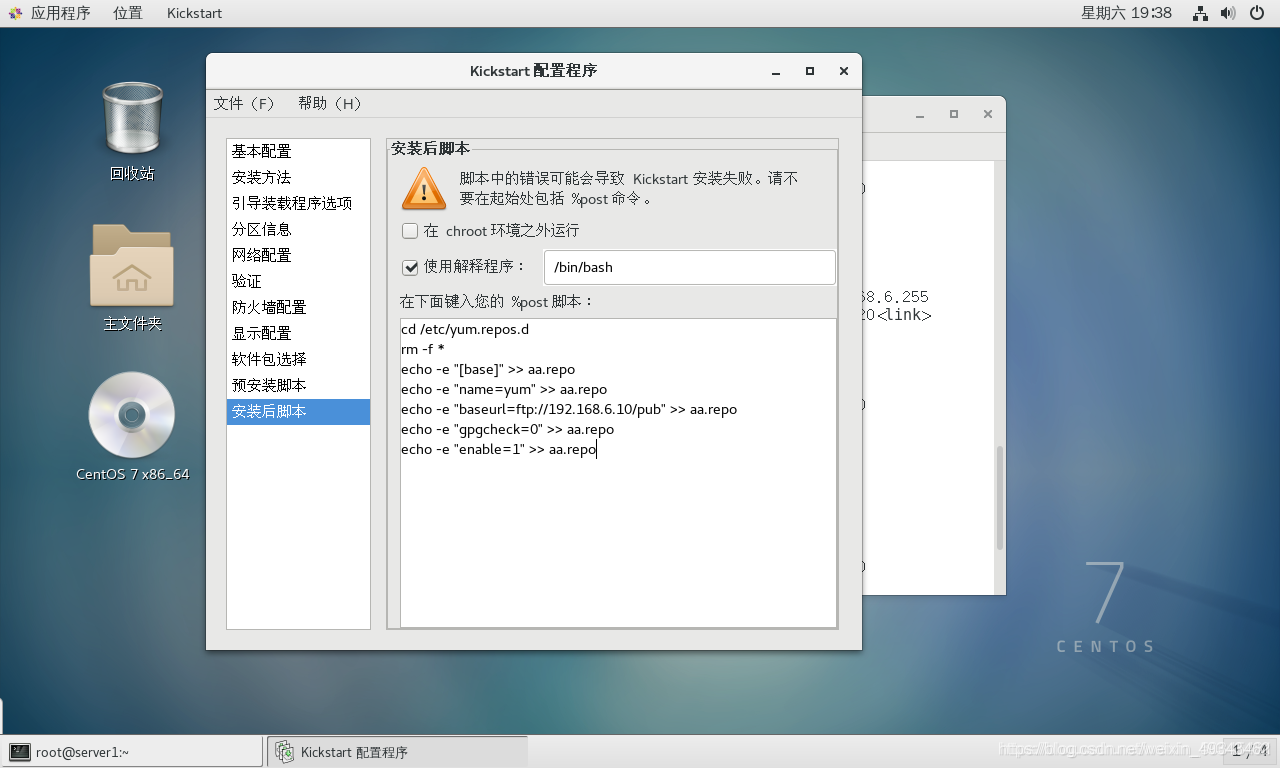Click script line 'cd /etc/yum.repos.d'
The image size is (1280, 768).
464,329
